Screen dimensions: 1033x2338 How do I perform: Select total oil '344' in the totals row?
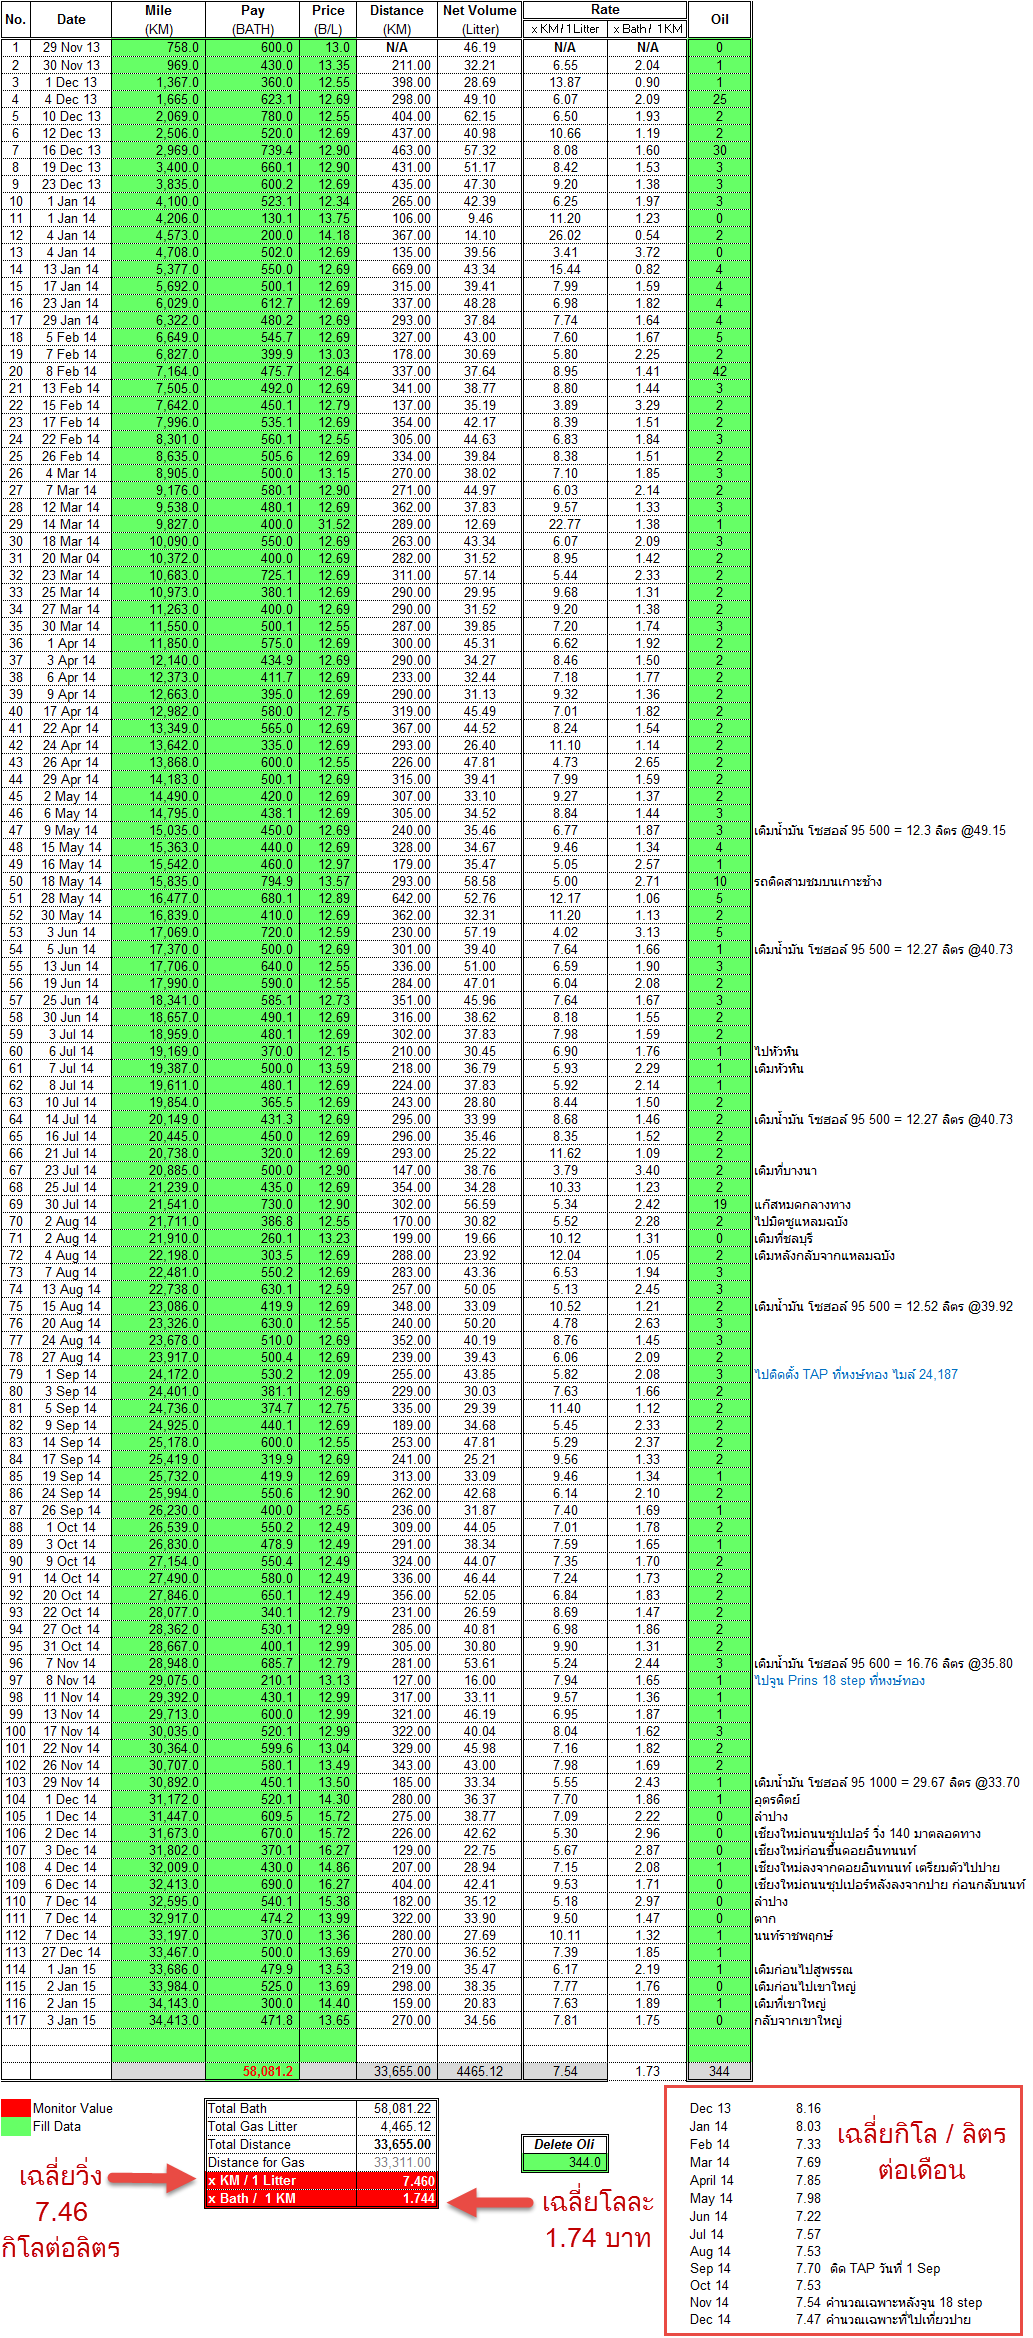(719, 2071)
